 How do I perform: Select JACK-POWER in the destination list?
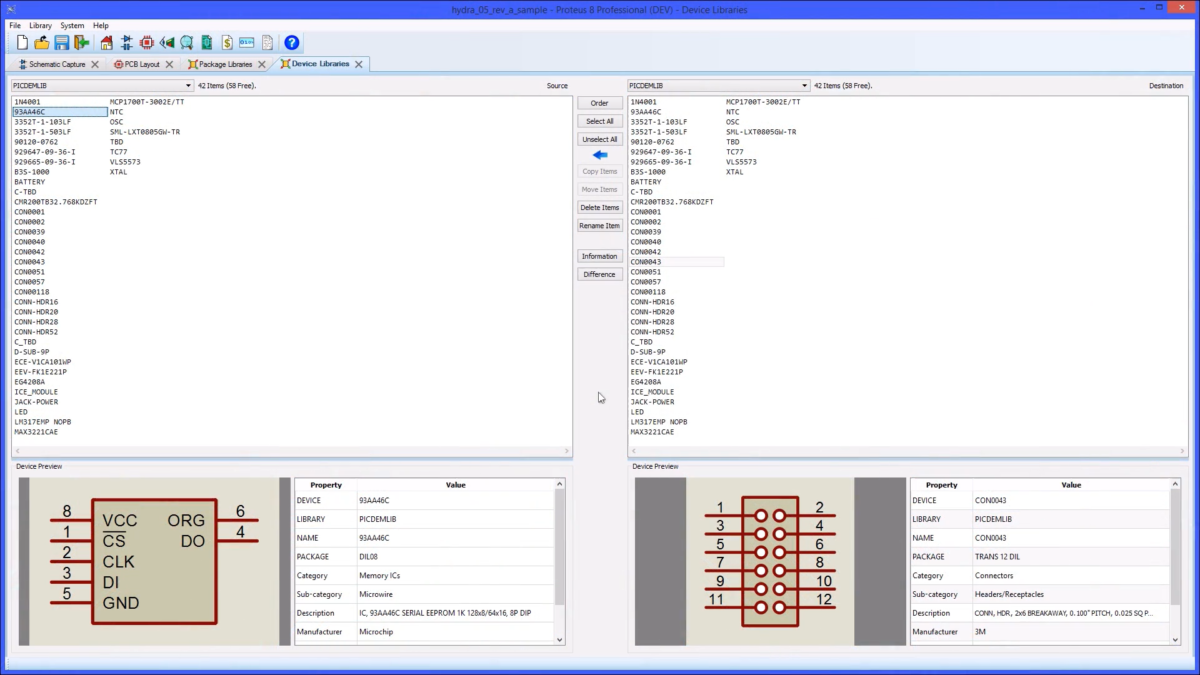pyautogui.click(x=652, y=402)
